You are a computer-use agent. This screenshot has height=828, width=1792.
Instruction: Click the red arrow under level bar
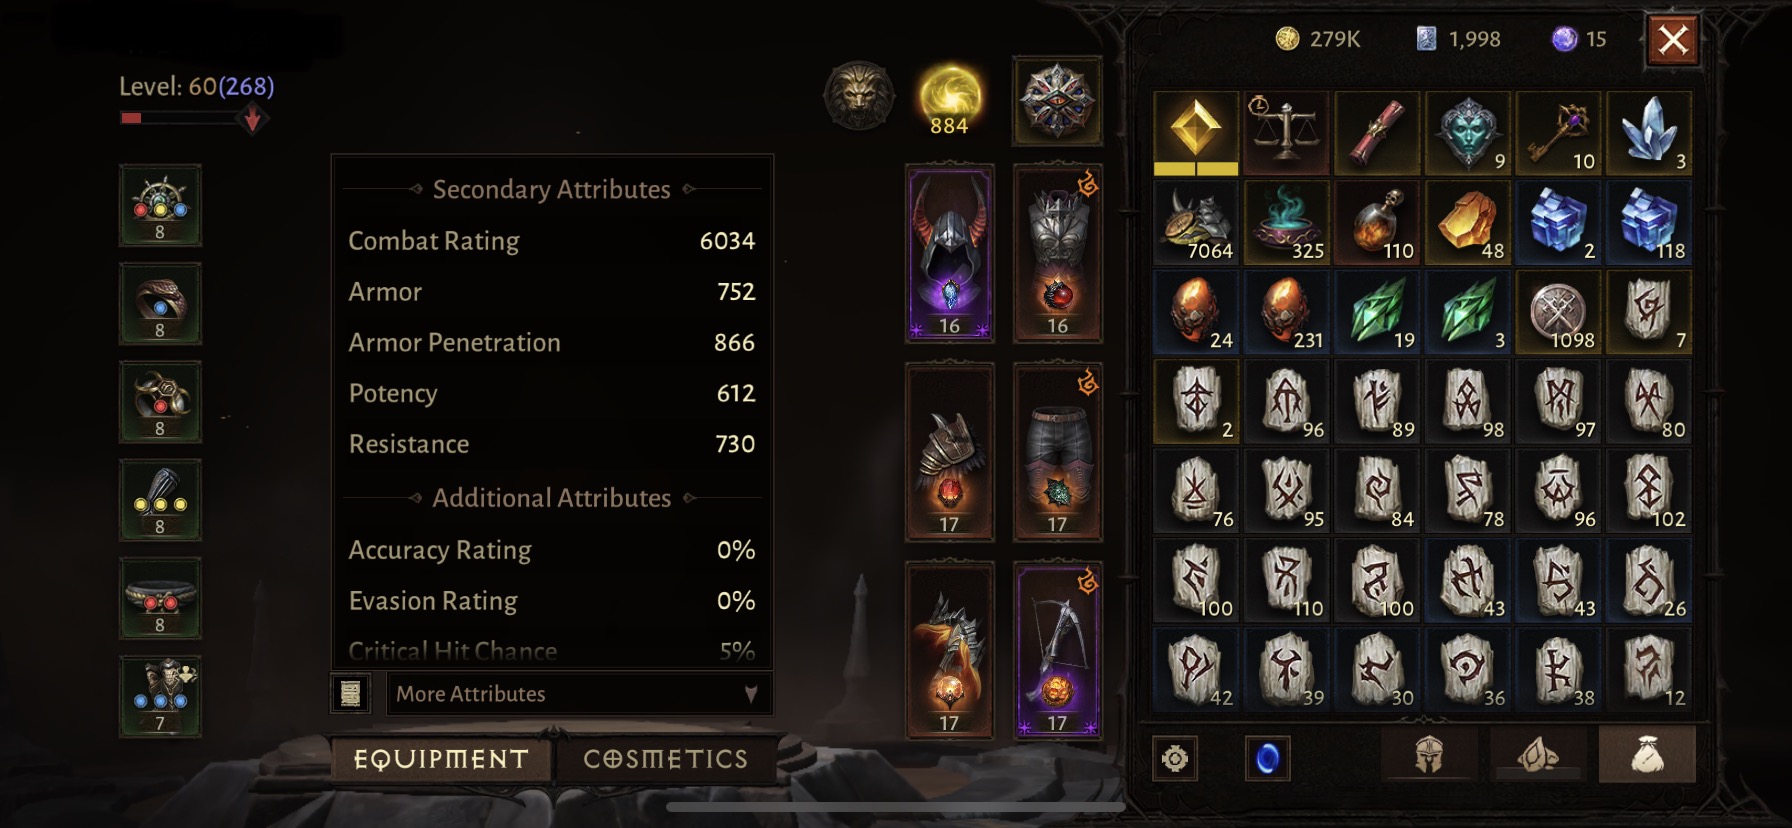[253, 121]
